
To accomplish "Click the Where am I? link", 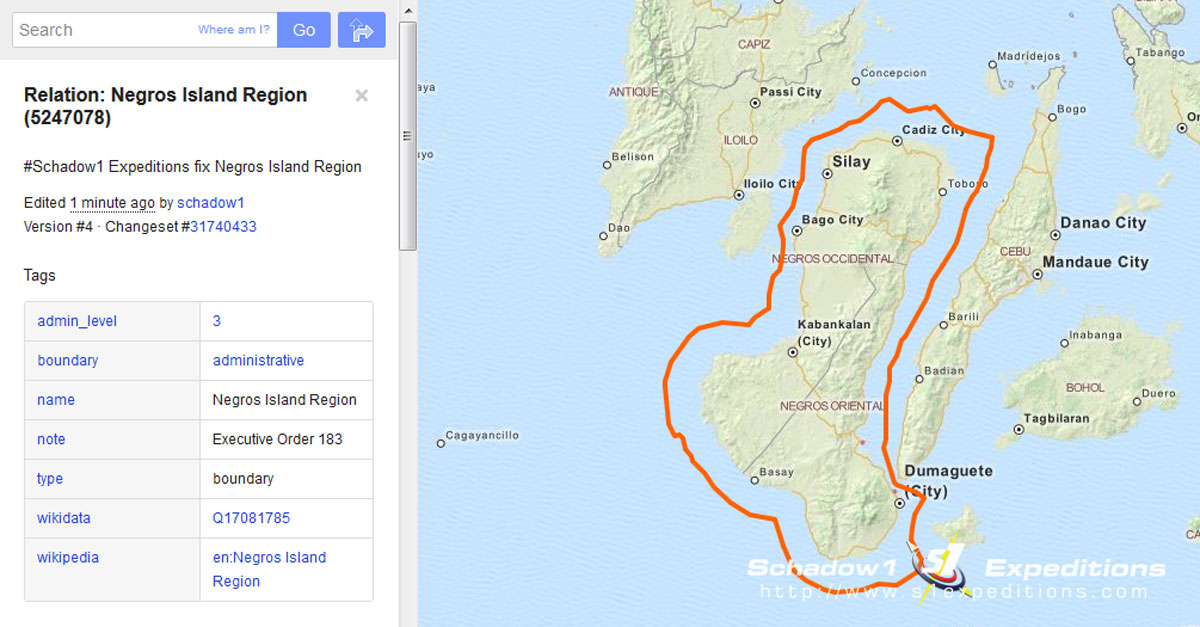I will click(232, 29).
